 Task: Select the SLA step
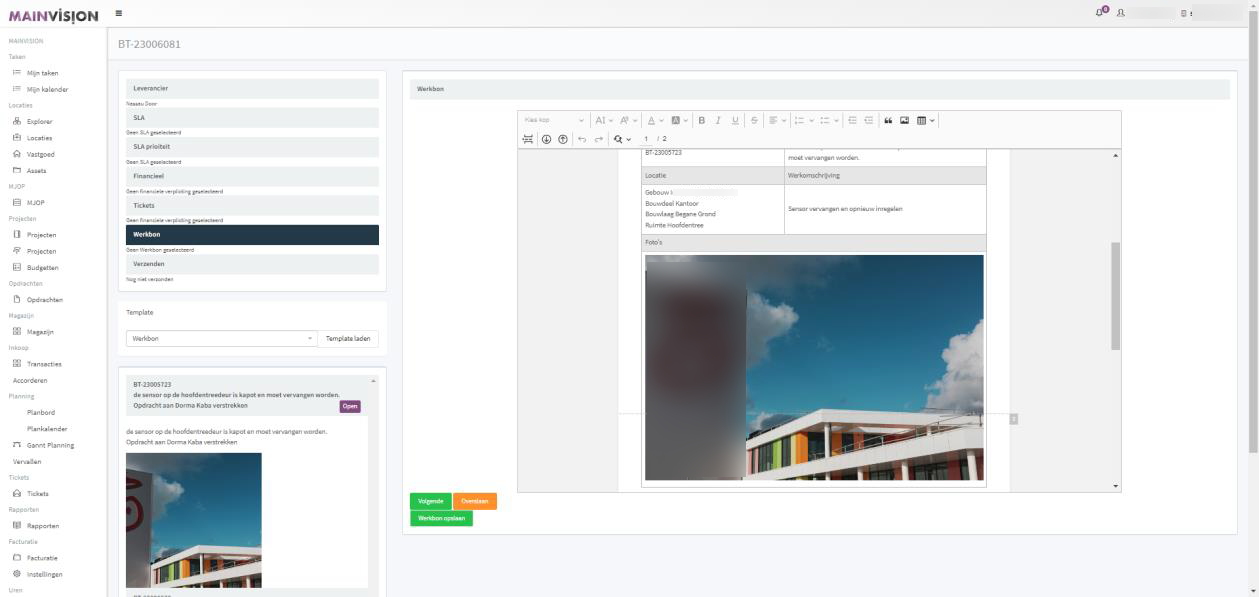tap(252, 117)
